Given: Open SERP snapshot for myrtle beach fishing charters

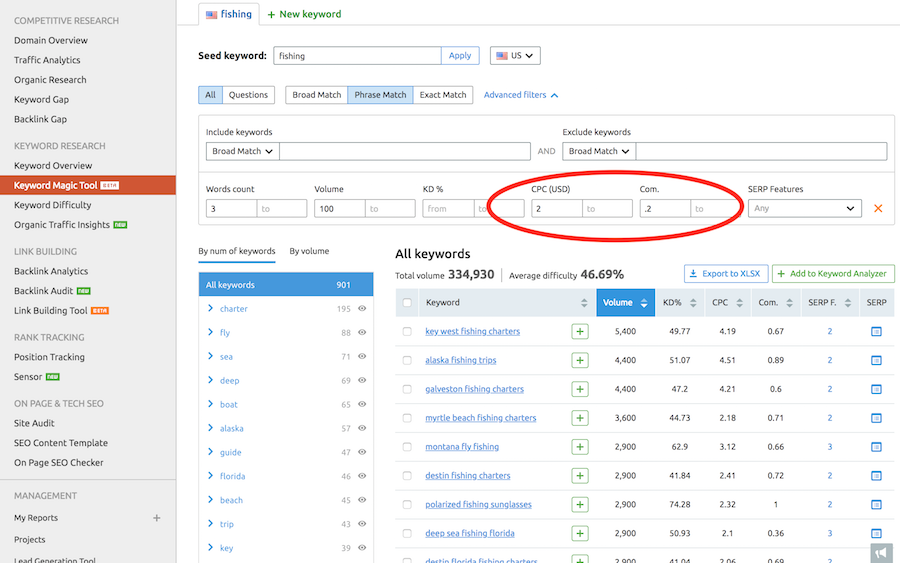Looking at the screenshot, I should pos(876,418).
